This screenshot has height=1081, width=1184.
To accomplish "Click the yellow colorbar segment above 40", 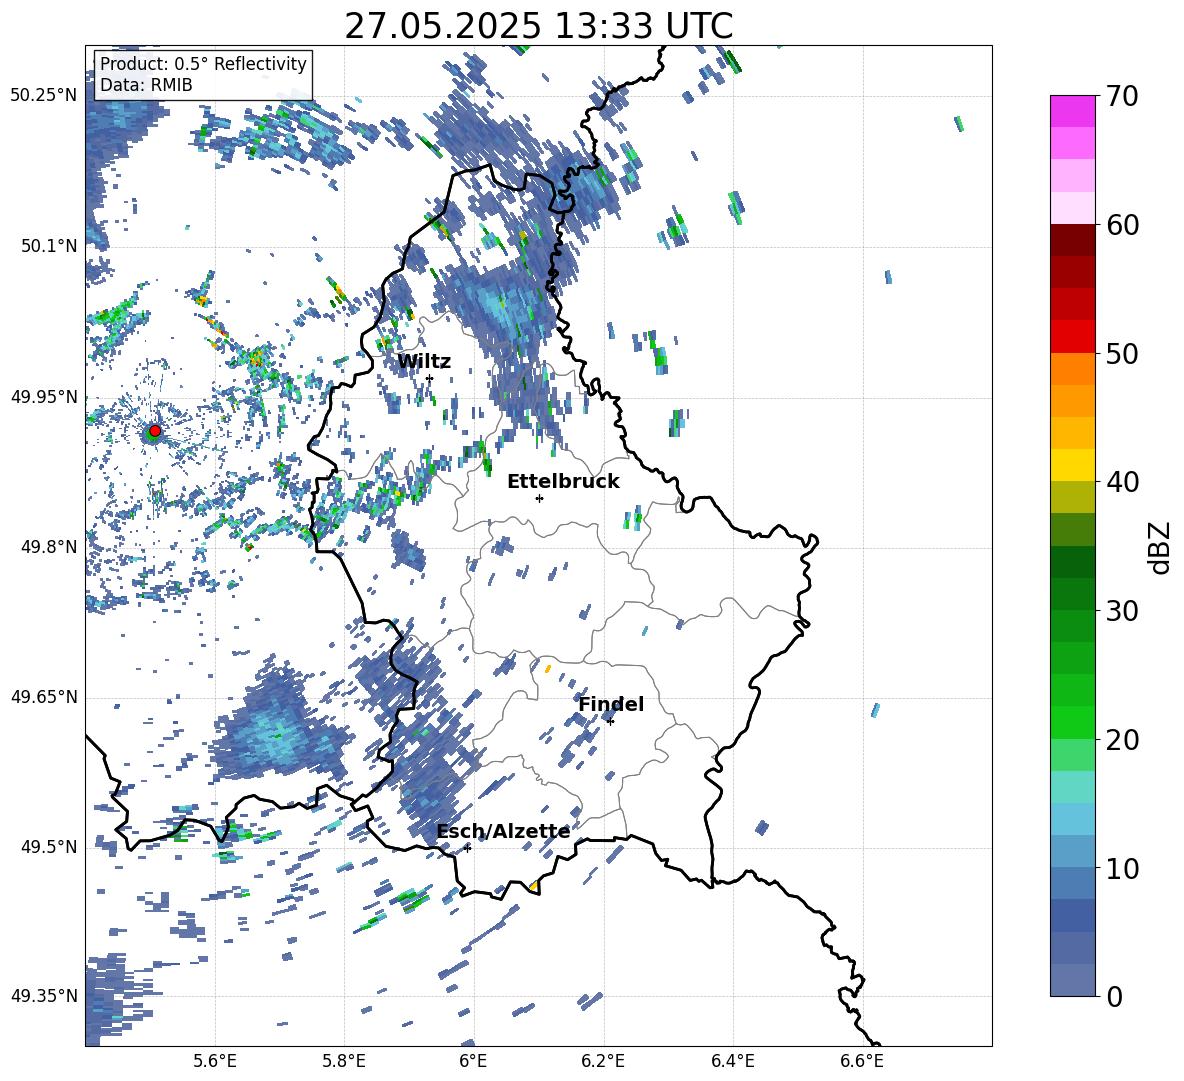I will pyautogui.click(x=1072, y=465).
